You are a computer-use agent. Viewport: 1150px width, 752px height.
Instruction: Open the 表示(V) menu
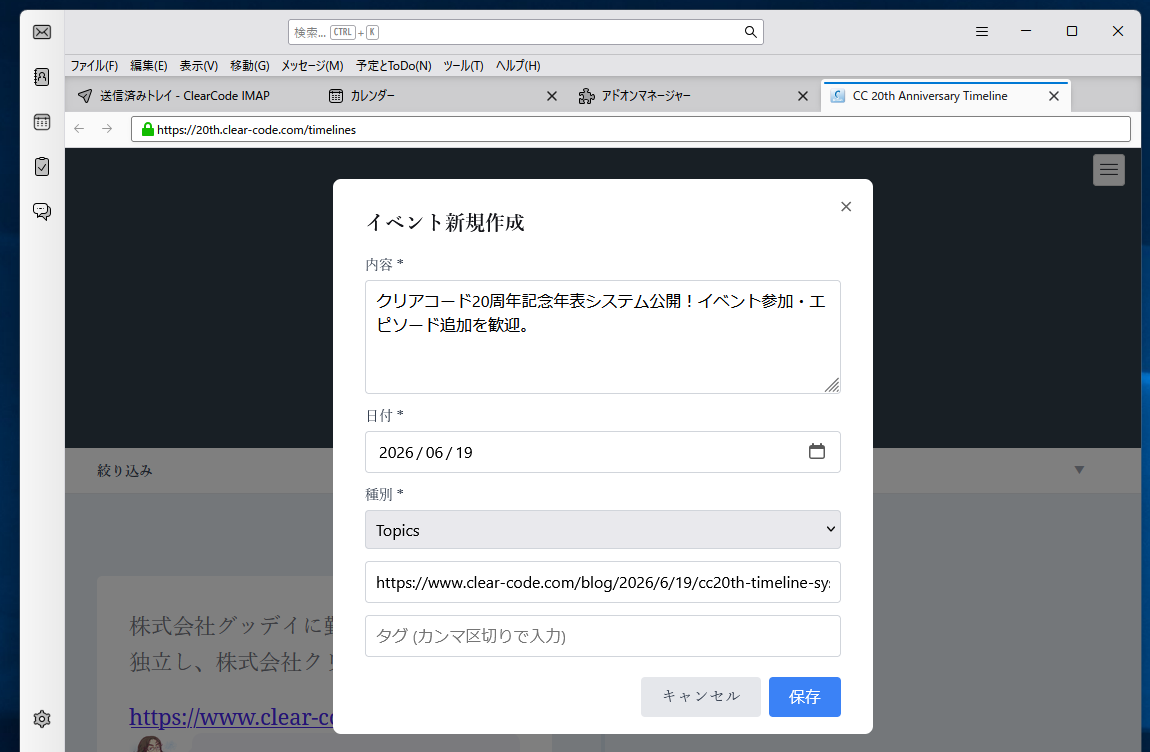point(199,65)
